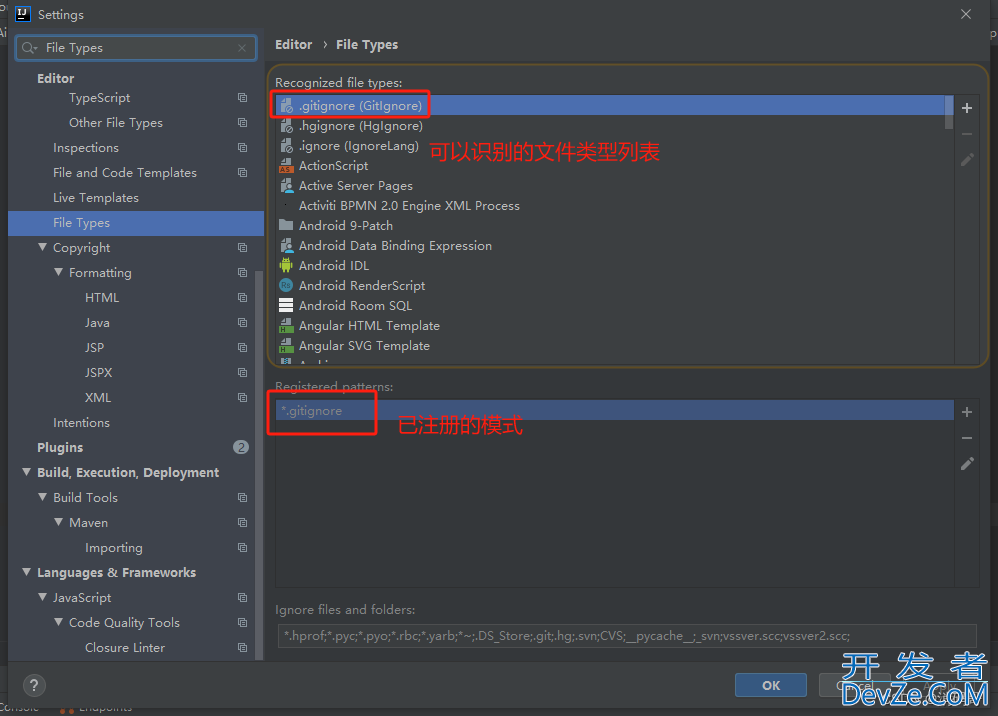Open the Intentions settings page
This screenshot has width=998, height=716.
pyautogui.click(x=136, y=423)
